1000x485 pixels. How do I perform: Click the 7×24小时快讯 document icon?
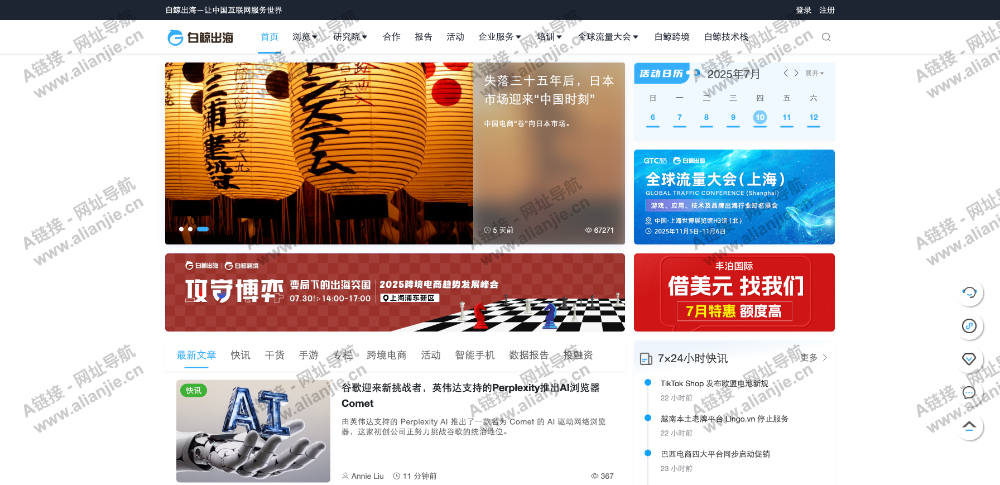tap(645, 359)
